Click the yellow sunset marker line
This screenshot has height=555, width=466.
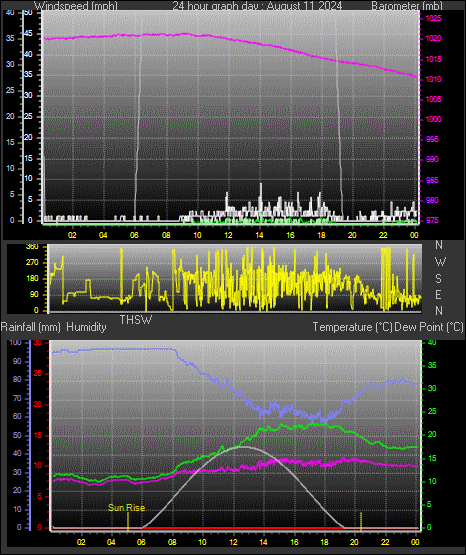click(x=361, y=521)
